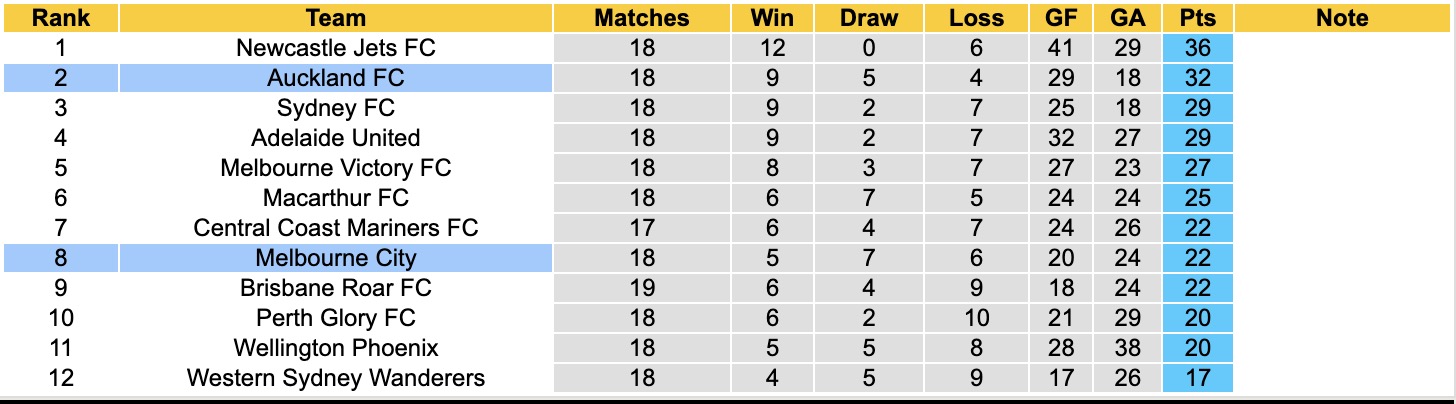The image size is (1456, 404).
Task: Click the Wellington Phoenix team name
Action: [x=336, y=348]
